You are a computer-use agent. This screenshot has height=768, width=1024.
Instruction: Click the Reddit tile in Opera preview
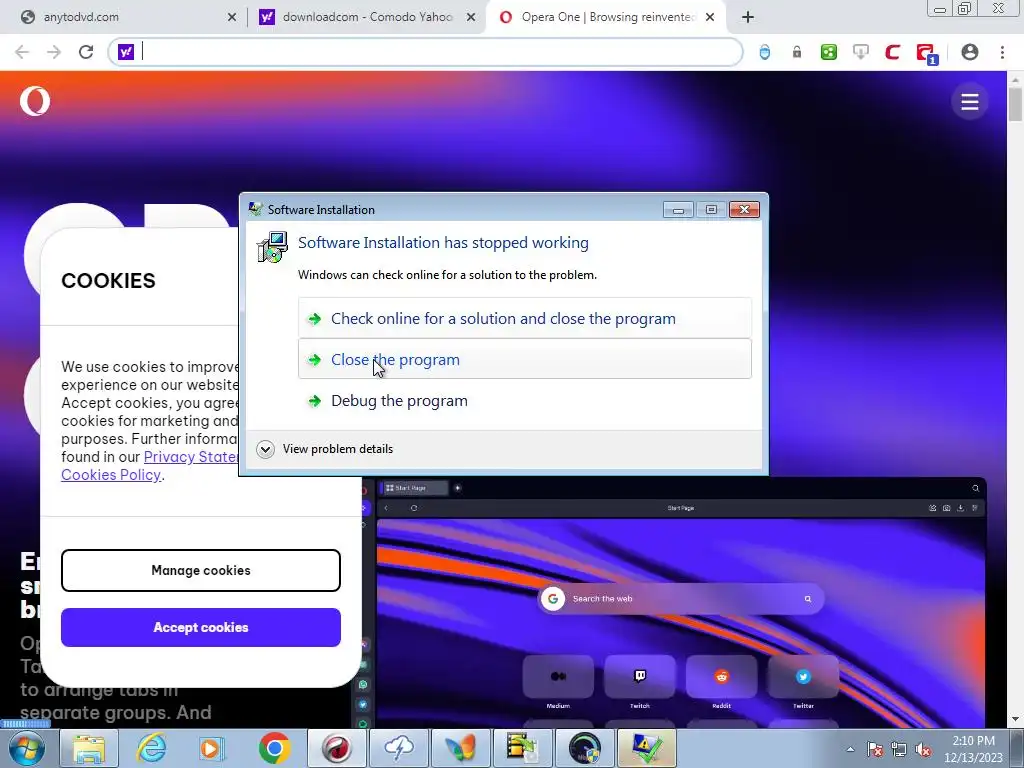tap(721, 677)
